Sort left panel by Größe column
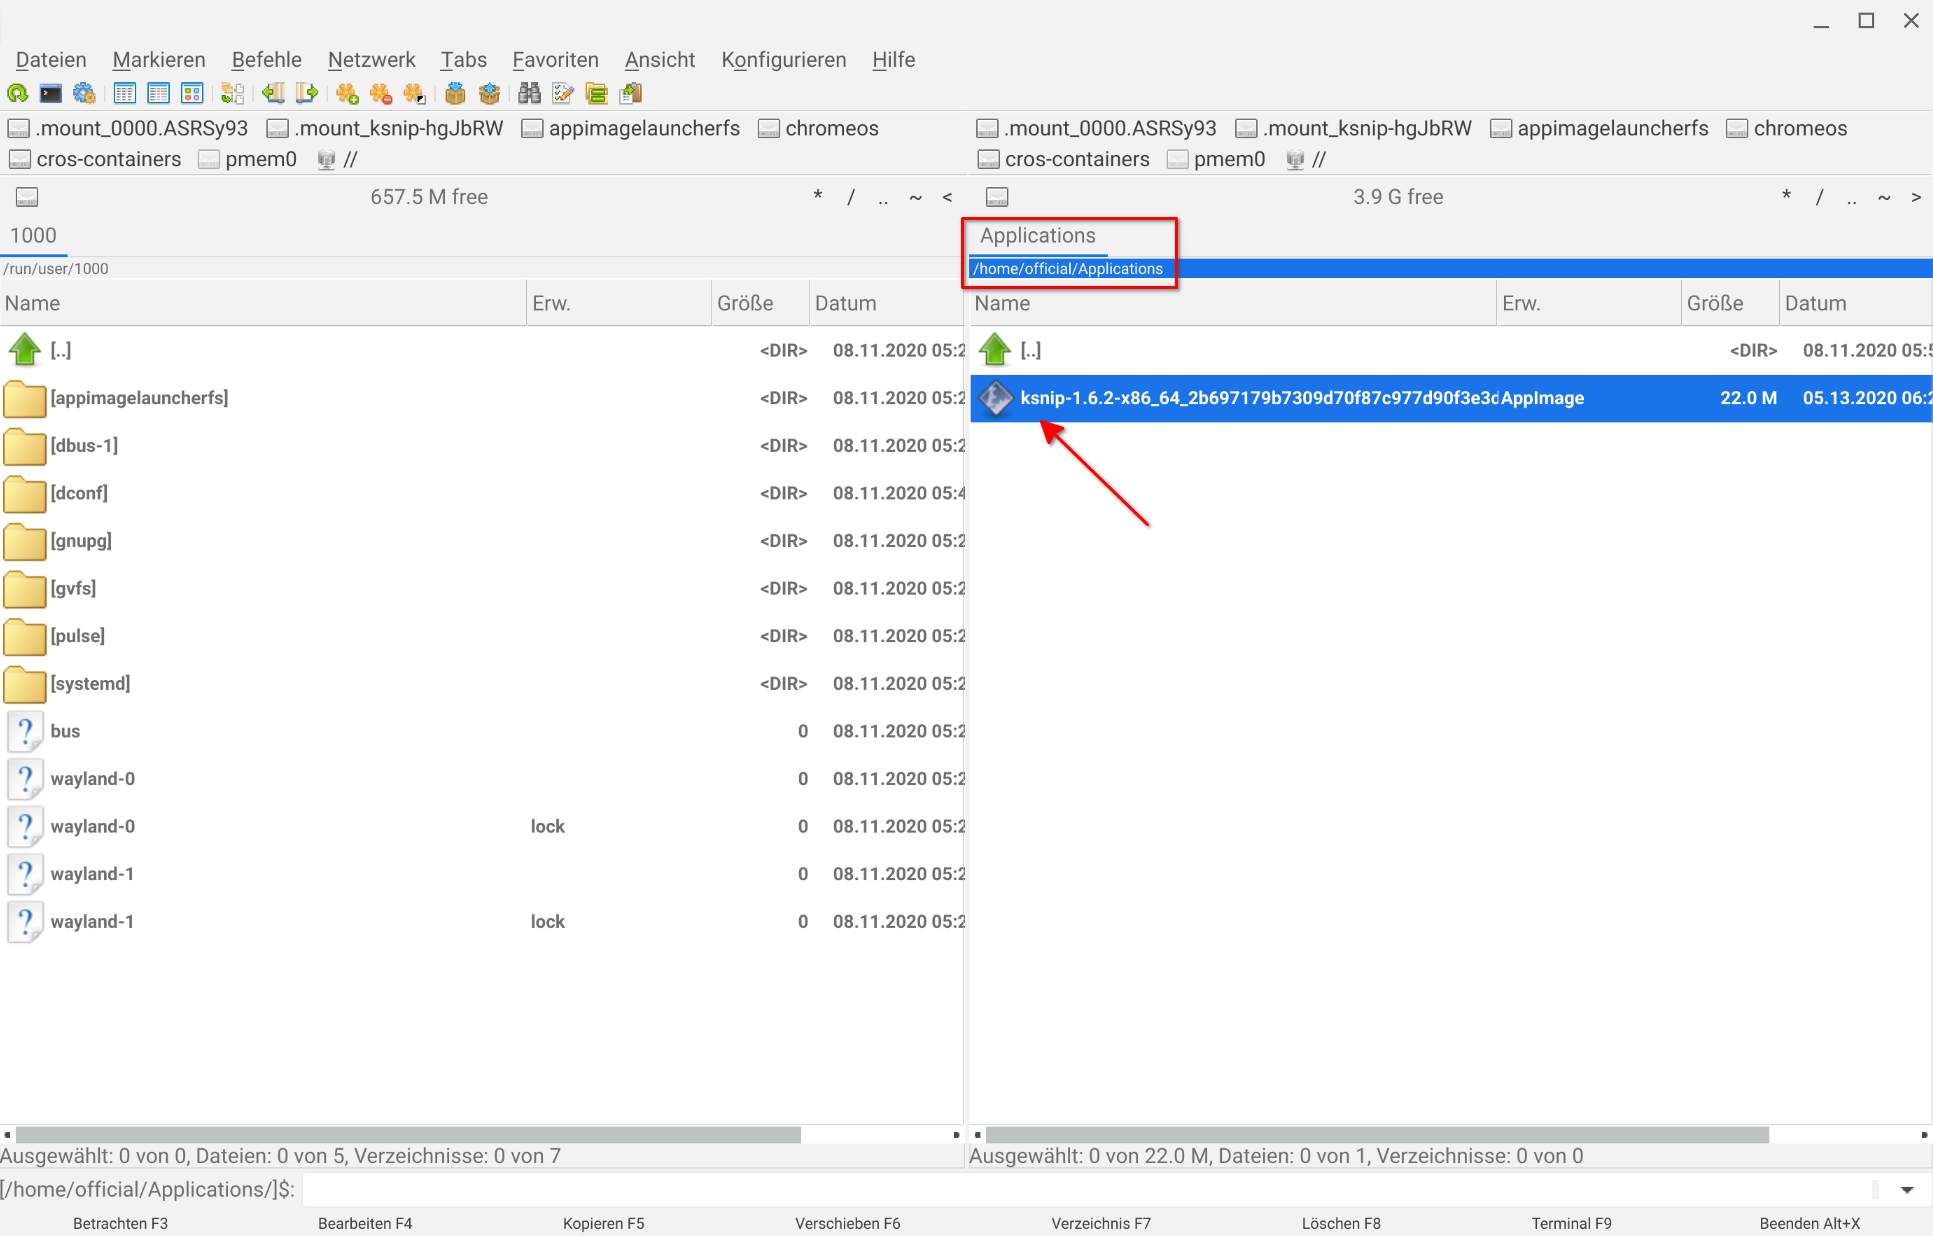The height and width of the screenshot is (1236, 1933). [x=759, y=304]
